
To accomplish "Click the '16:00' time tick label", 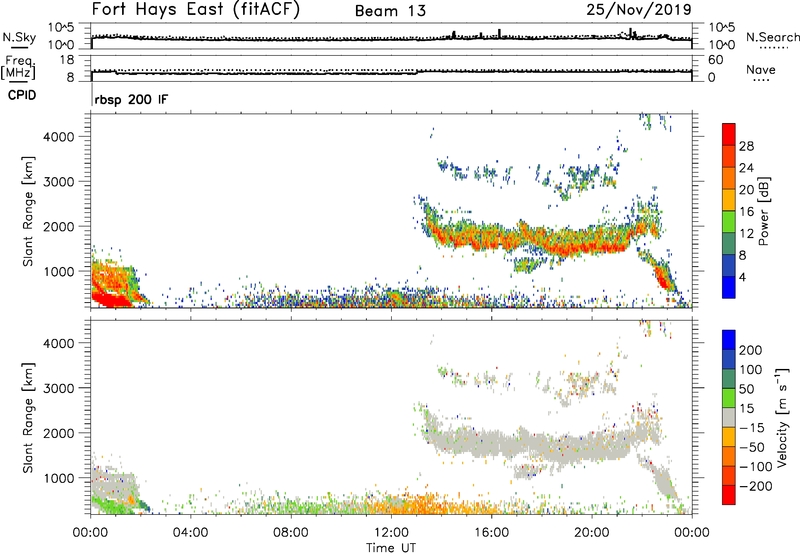I will (x=491, y=532).
